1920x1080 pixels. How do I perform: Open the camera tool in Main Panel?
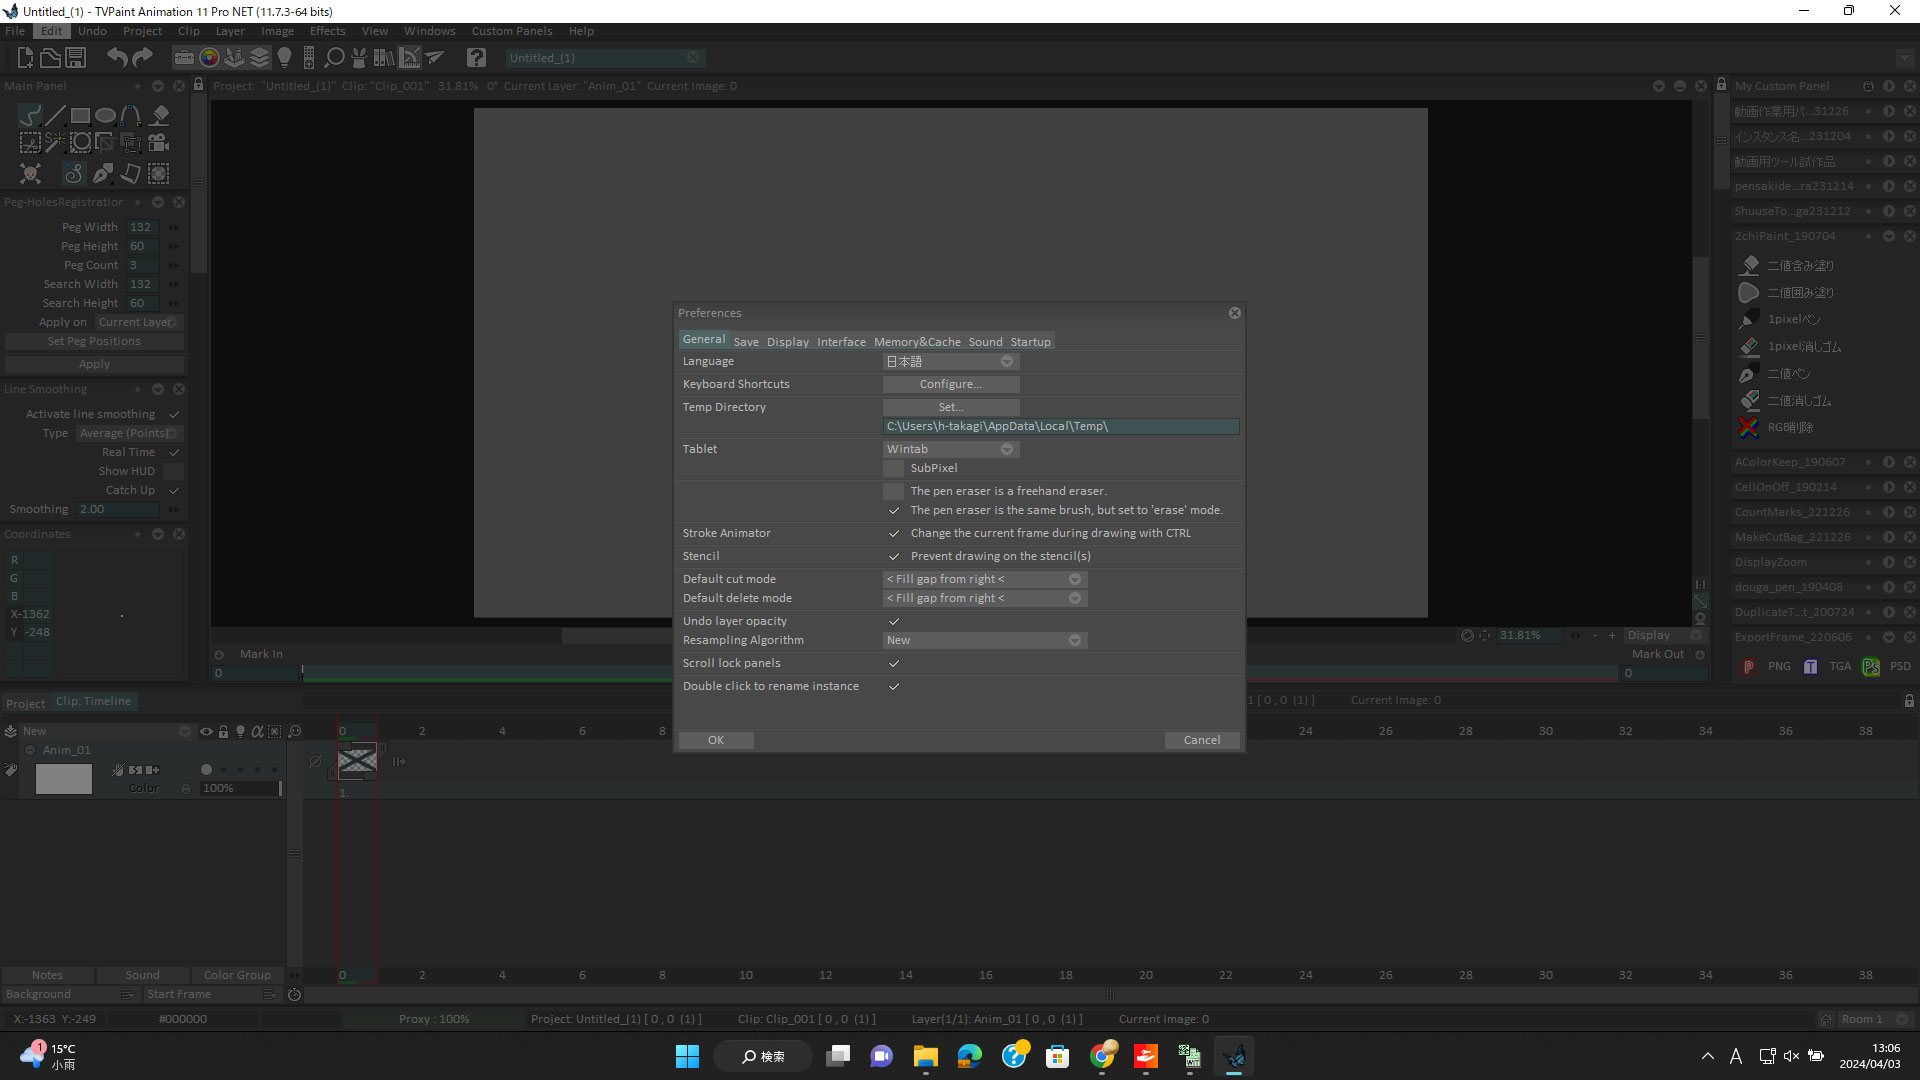tap(158, 143)
